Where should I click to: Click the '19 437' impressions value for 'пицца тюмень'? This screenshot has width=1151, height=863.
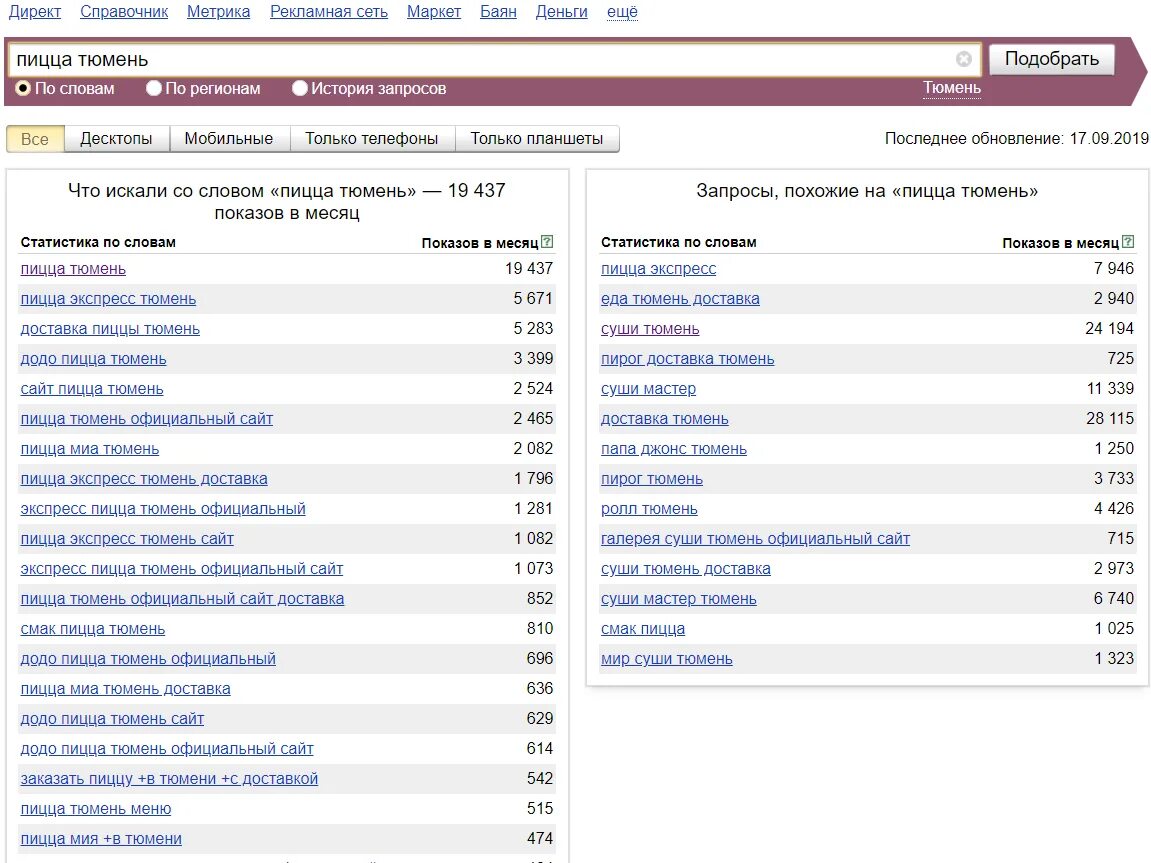529,269
